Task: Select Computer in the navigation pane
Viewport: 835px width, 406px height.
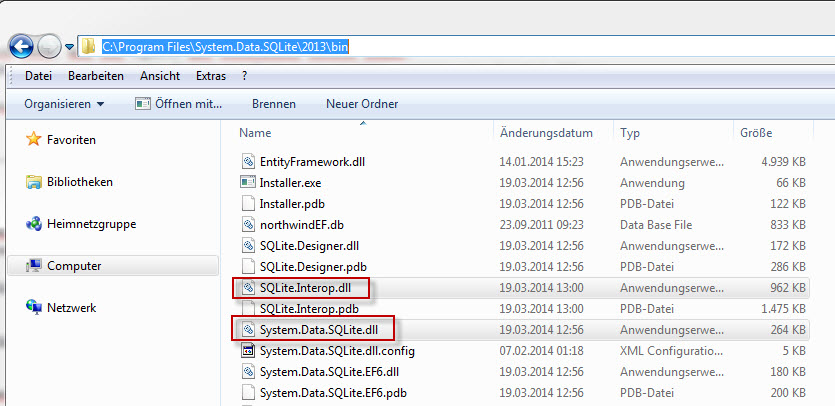Action: 74,265
